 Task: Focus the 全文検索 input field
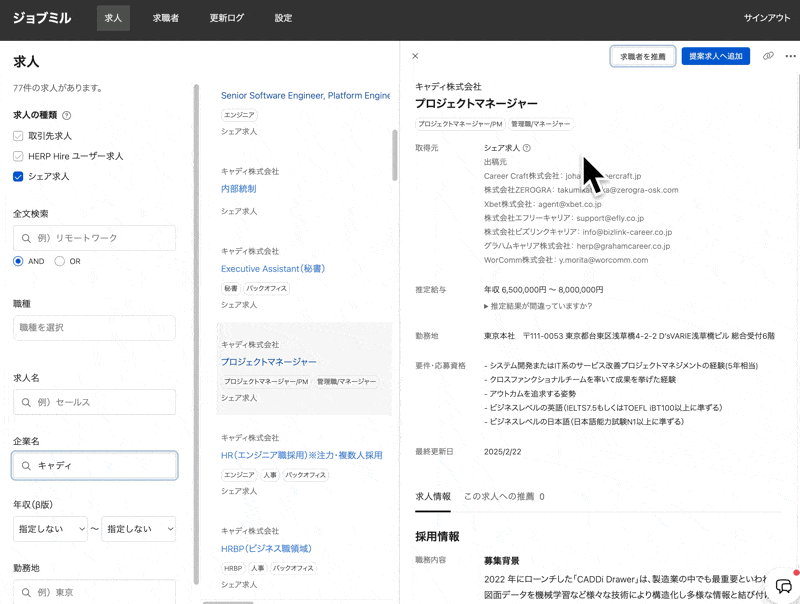[x=94, y=238]
